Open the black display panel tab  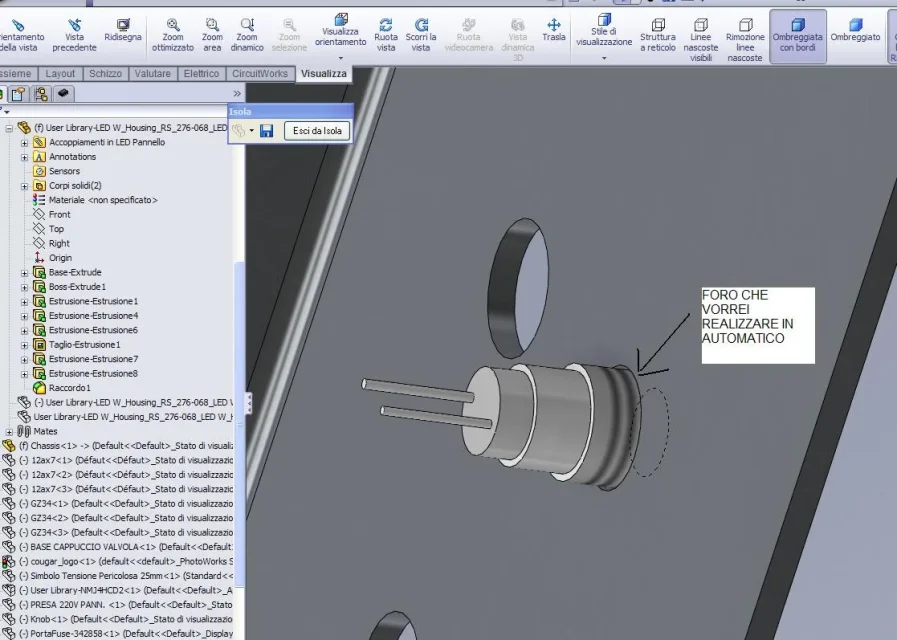pos(63,93)
